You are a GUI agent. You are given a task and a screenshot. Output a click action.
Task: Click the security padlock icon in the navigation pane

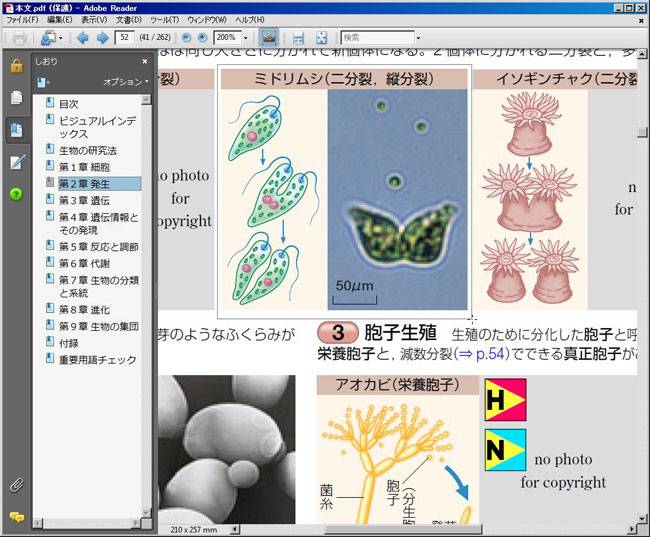(16, 65)
